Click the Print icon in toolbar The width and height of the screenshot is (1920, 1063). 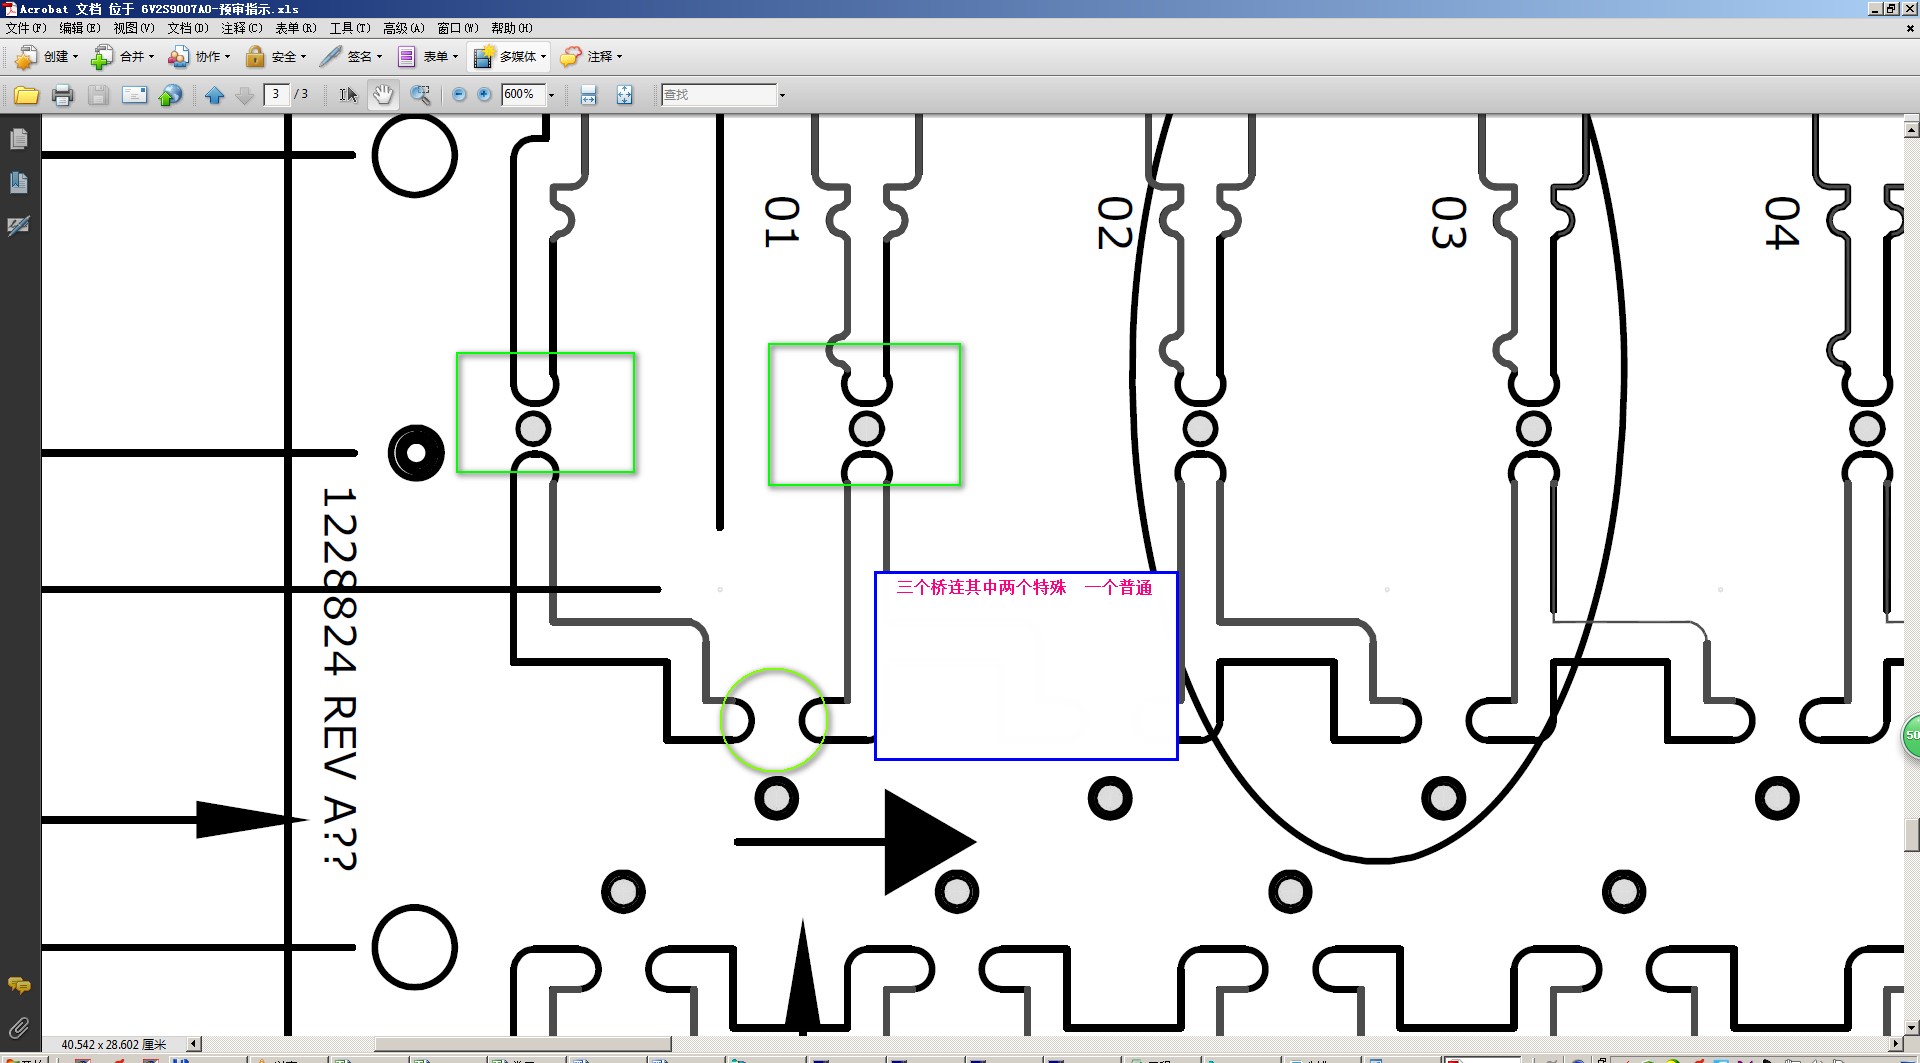(x=62, y=95)
